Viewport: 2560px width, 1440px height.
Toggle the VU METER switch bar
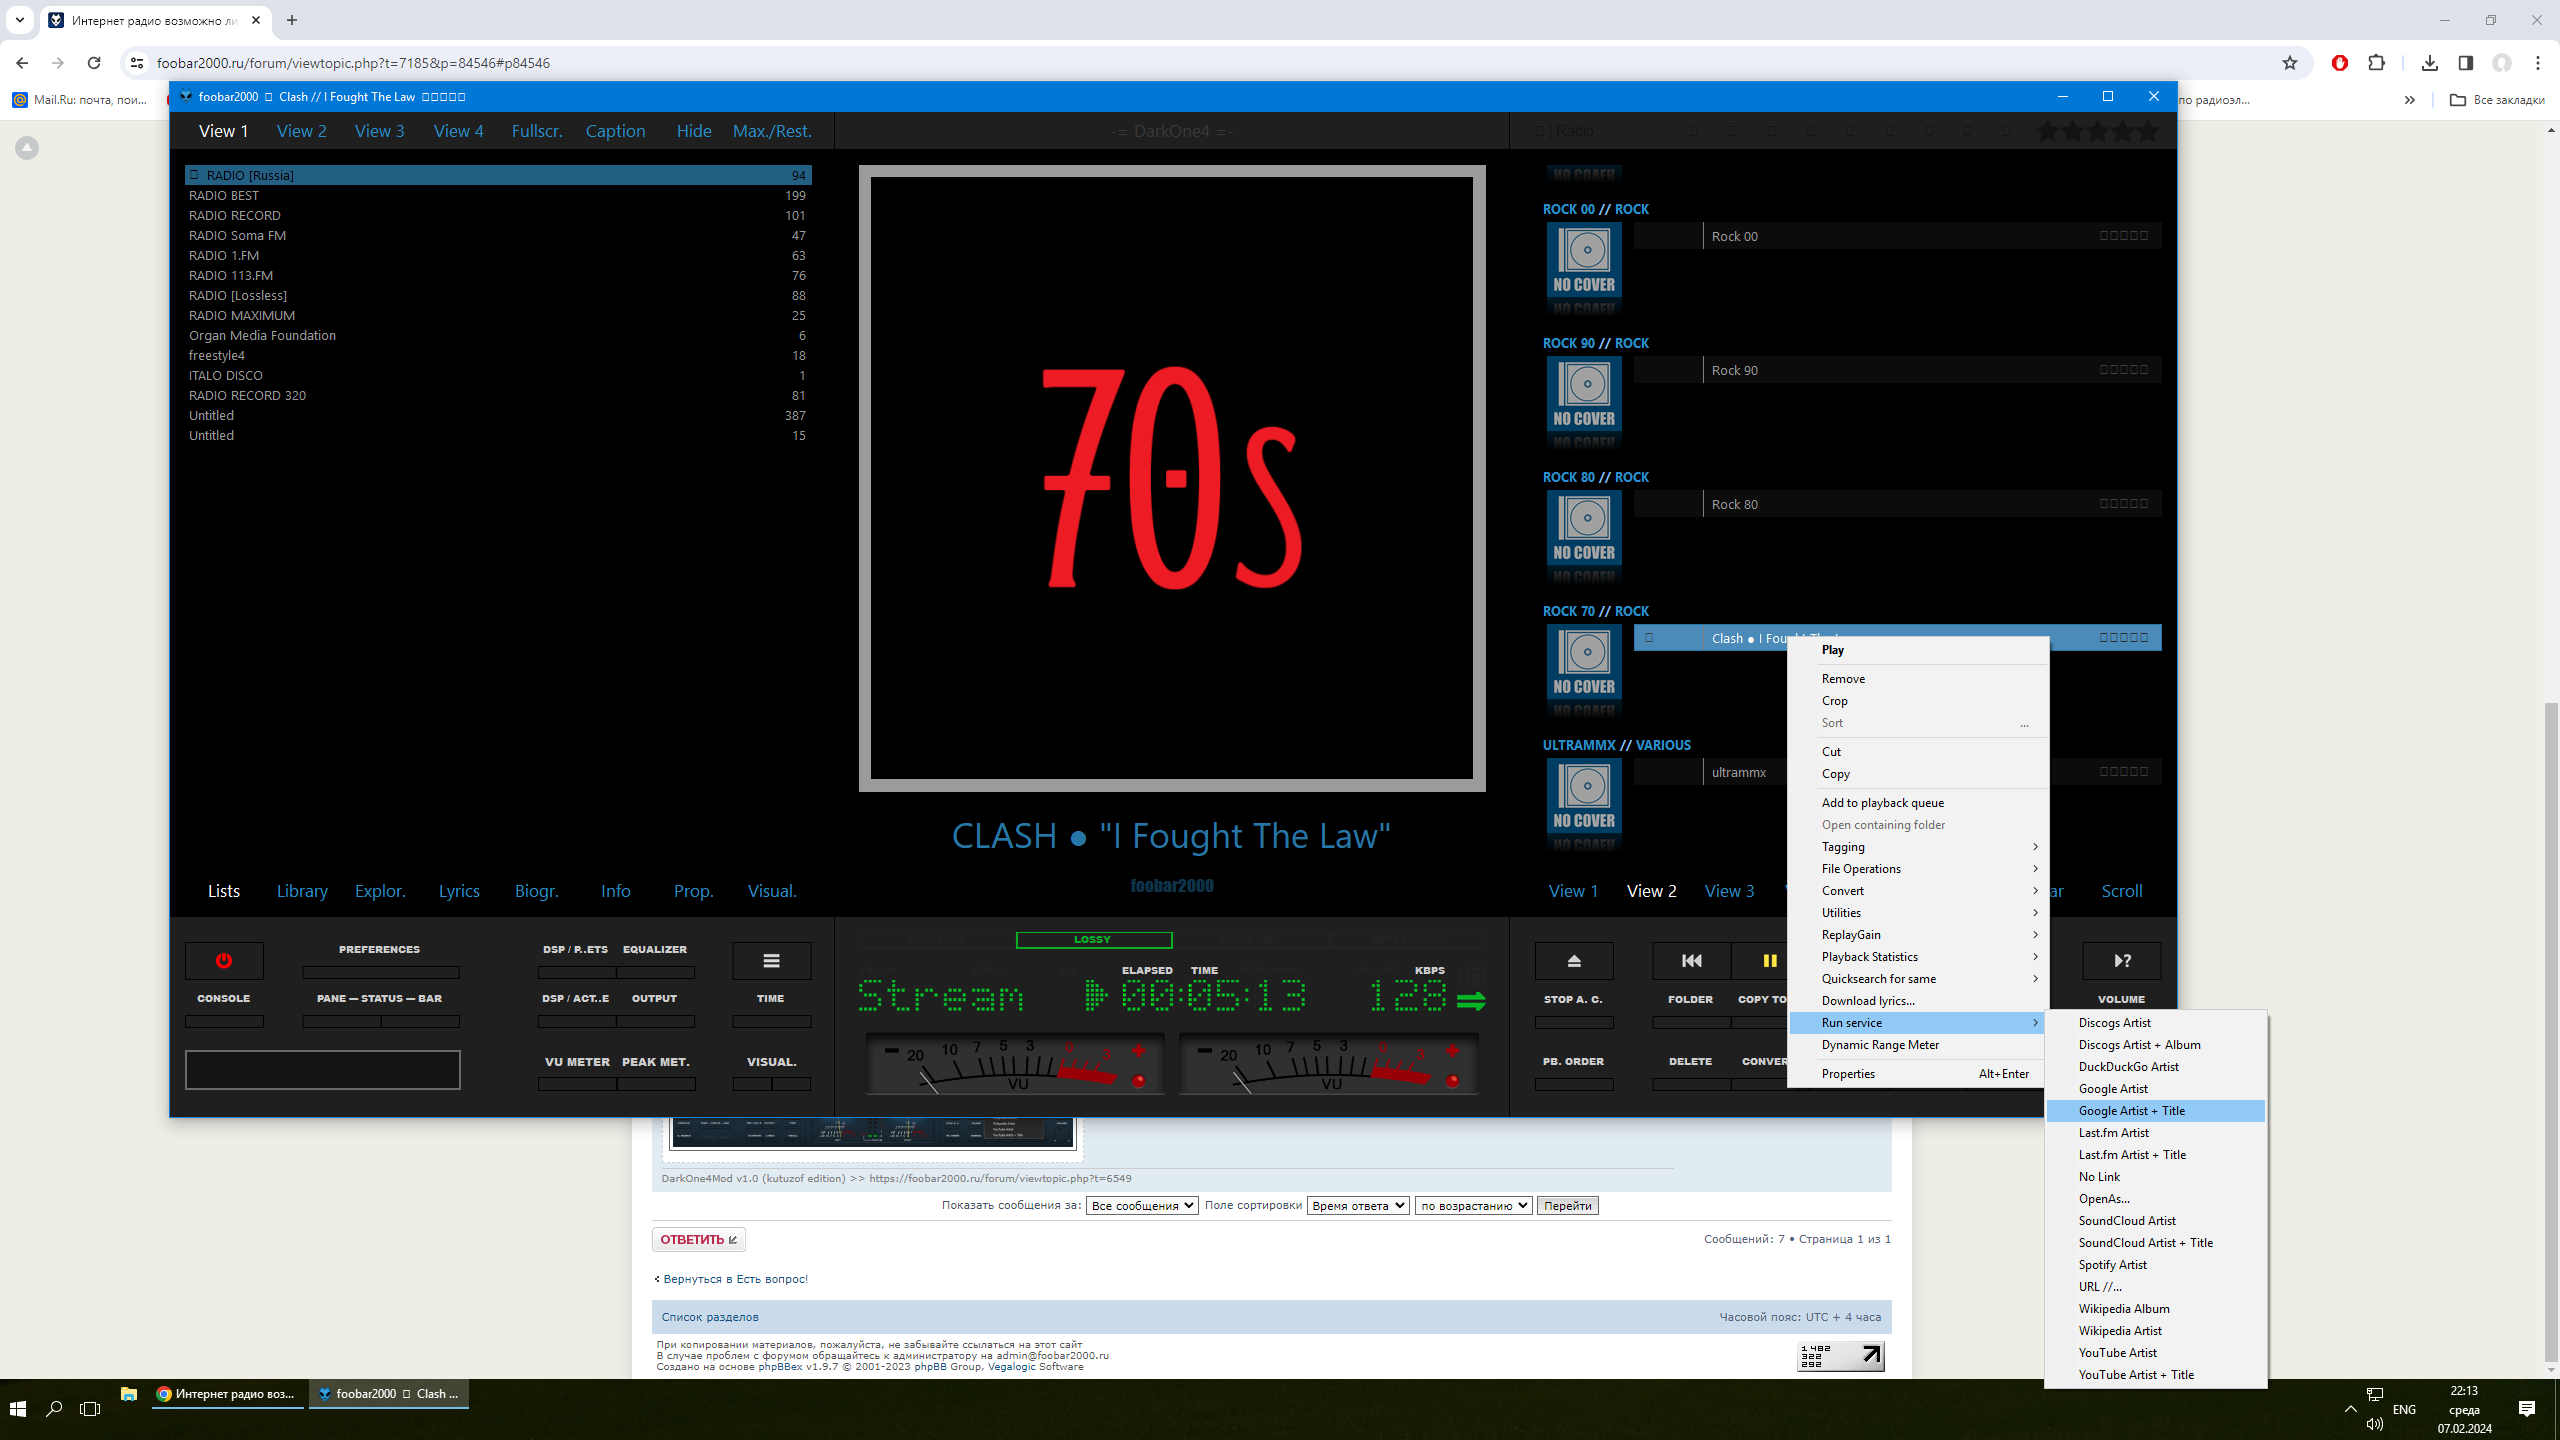click(577, 1084)
